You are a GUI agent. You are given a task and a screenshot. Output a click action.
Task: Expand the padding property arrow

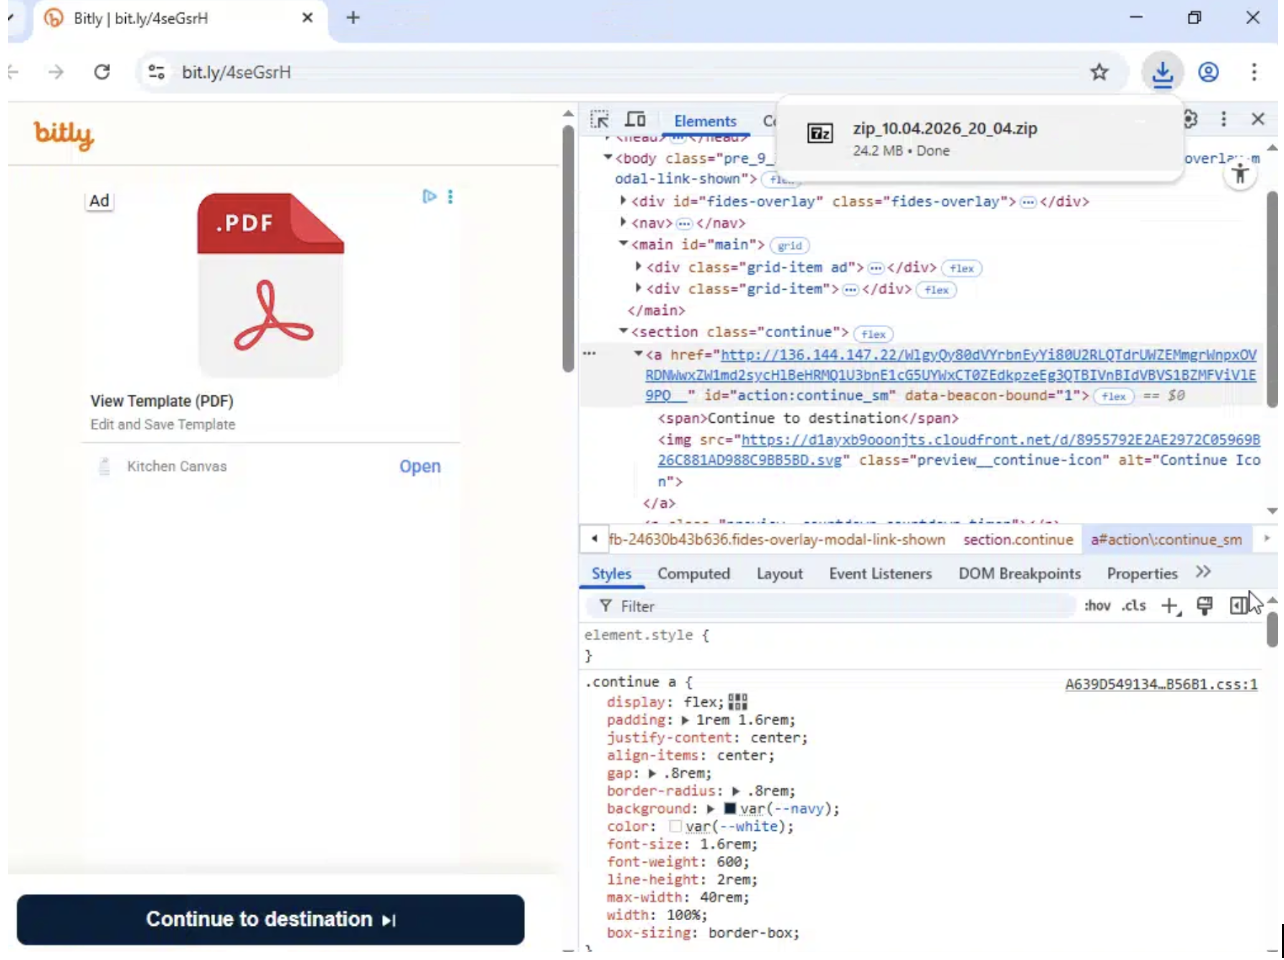685,719
